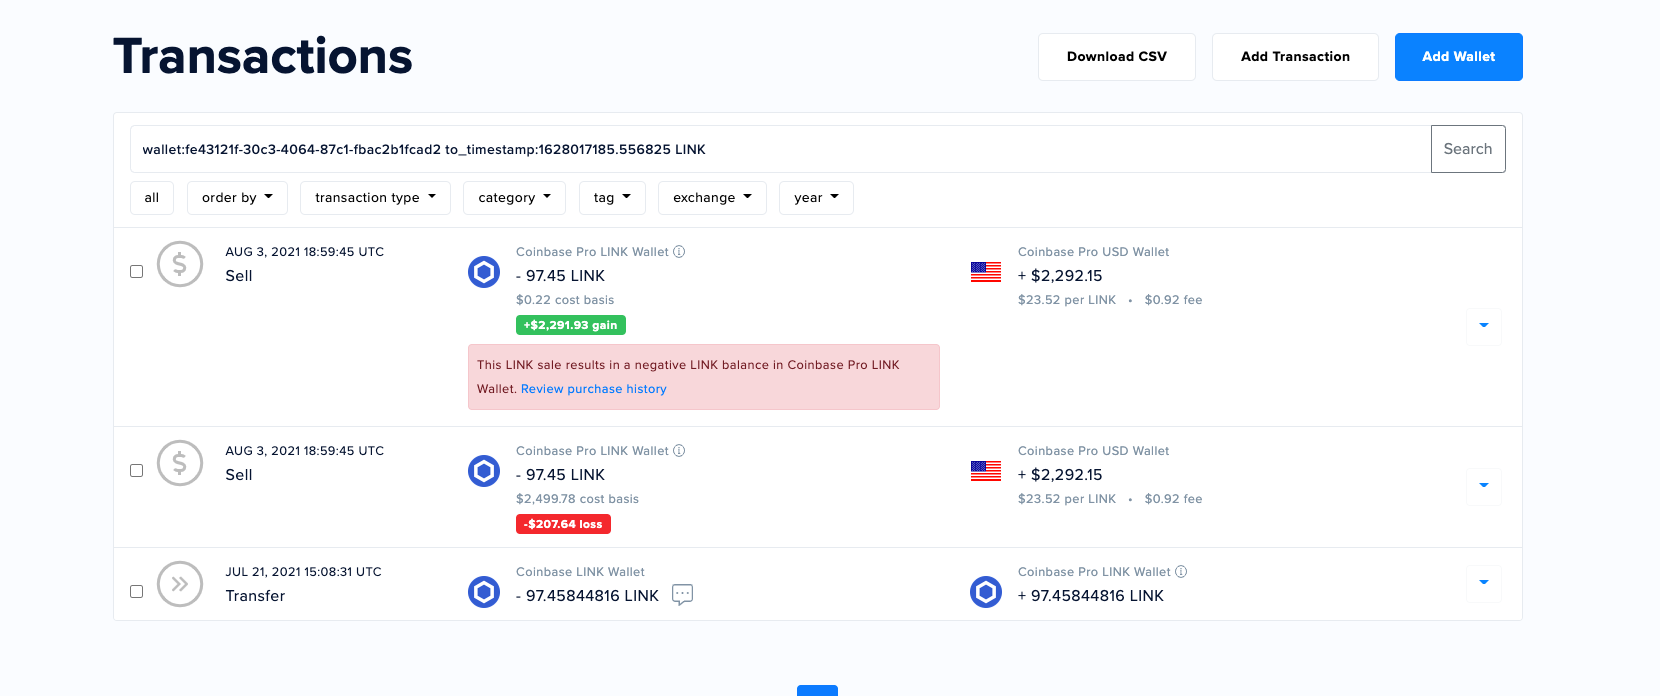The height and width of the screenshot is (696, 1660).
Task: Click the $0.92 fee text in the loss row
Action: coord(1173,499)
